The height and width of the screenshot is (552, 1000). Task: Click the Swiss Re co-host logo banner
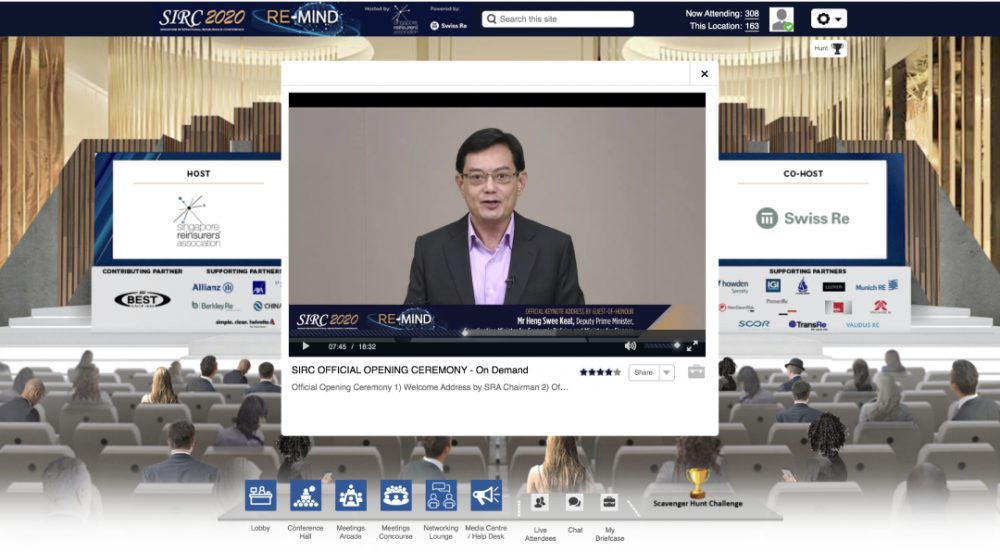pyautogui.click(x=803, y=218)
